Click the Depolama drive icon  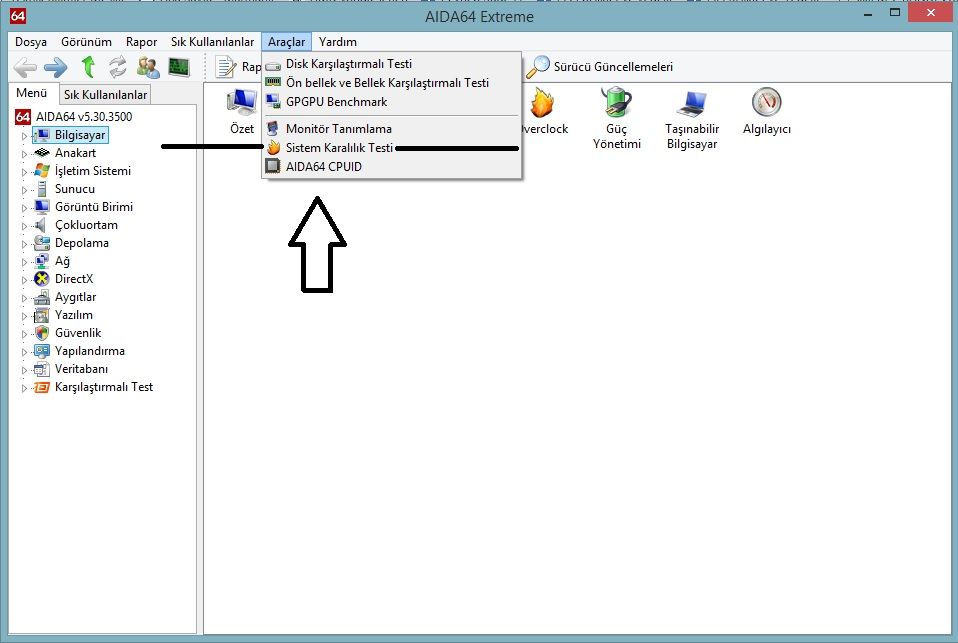pyautogui.click(x=42, y=243)
